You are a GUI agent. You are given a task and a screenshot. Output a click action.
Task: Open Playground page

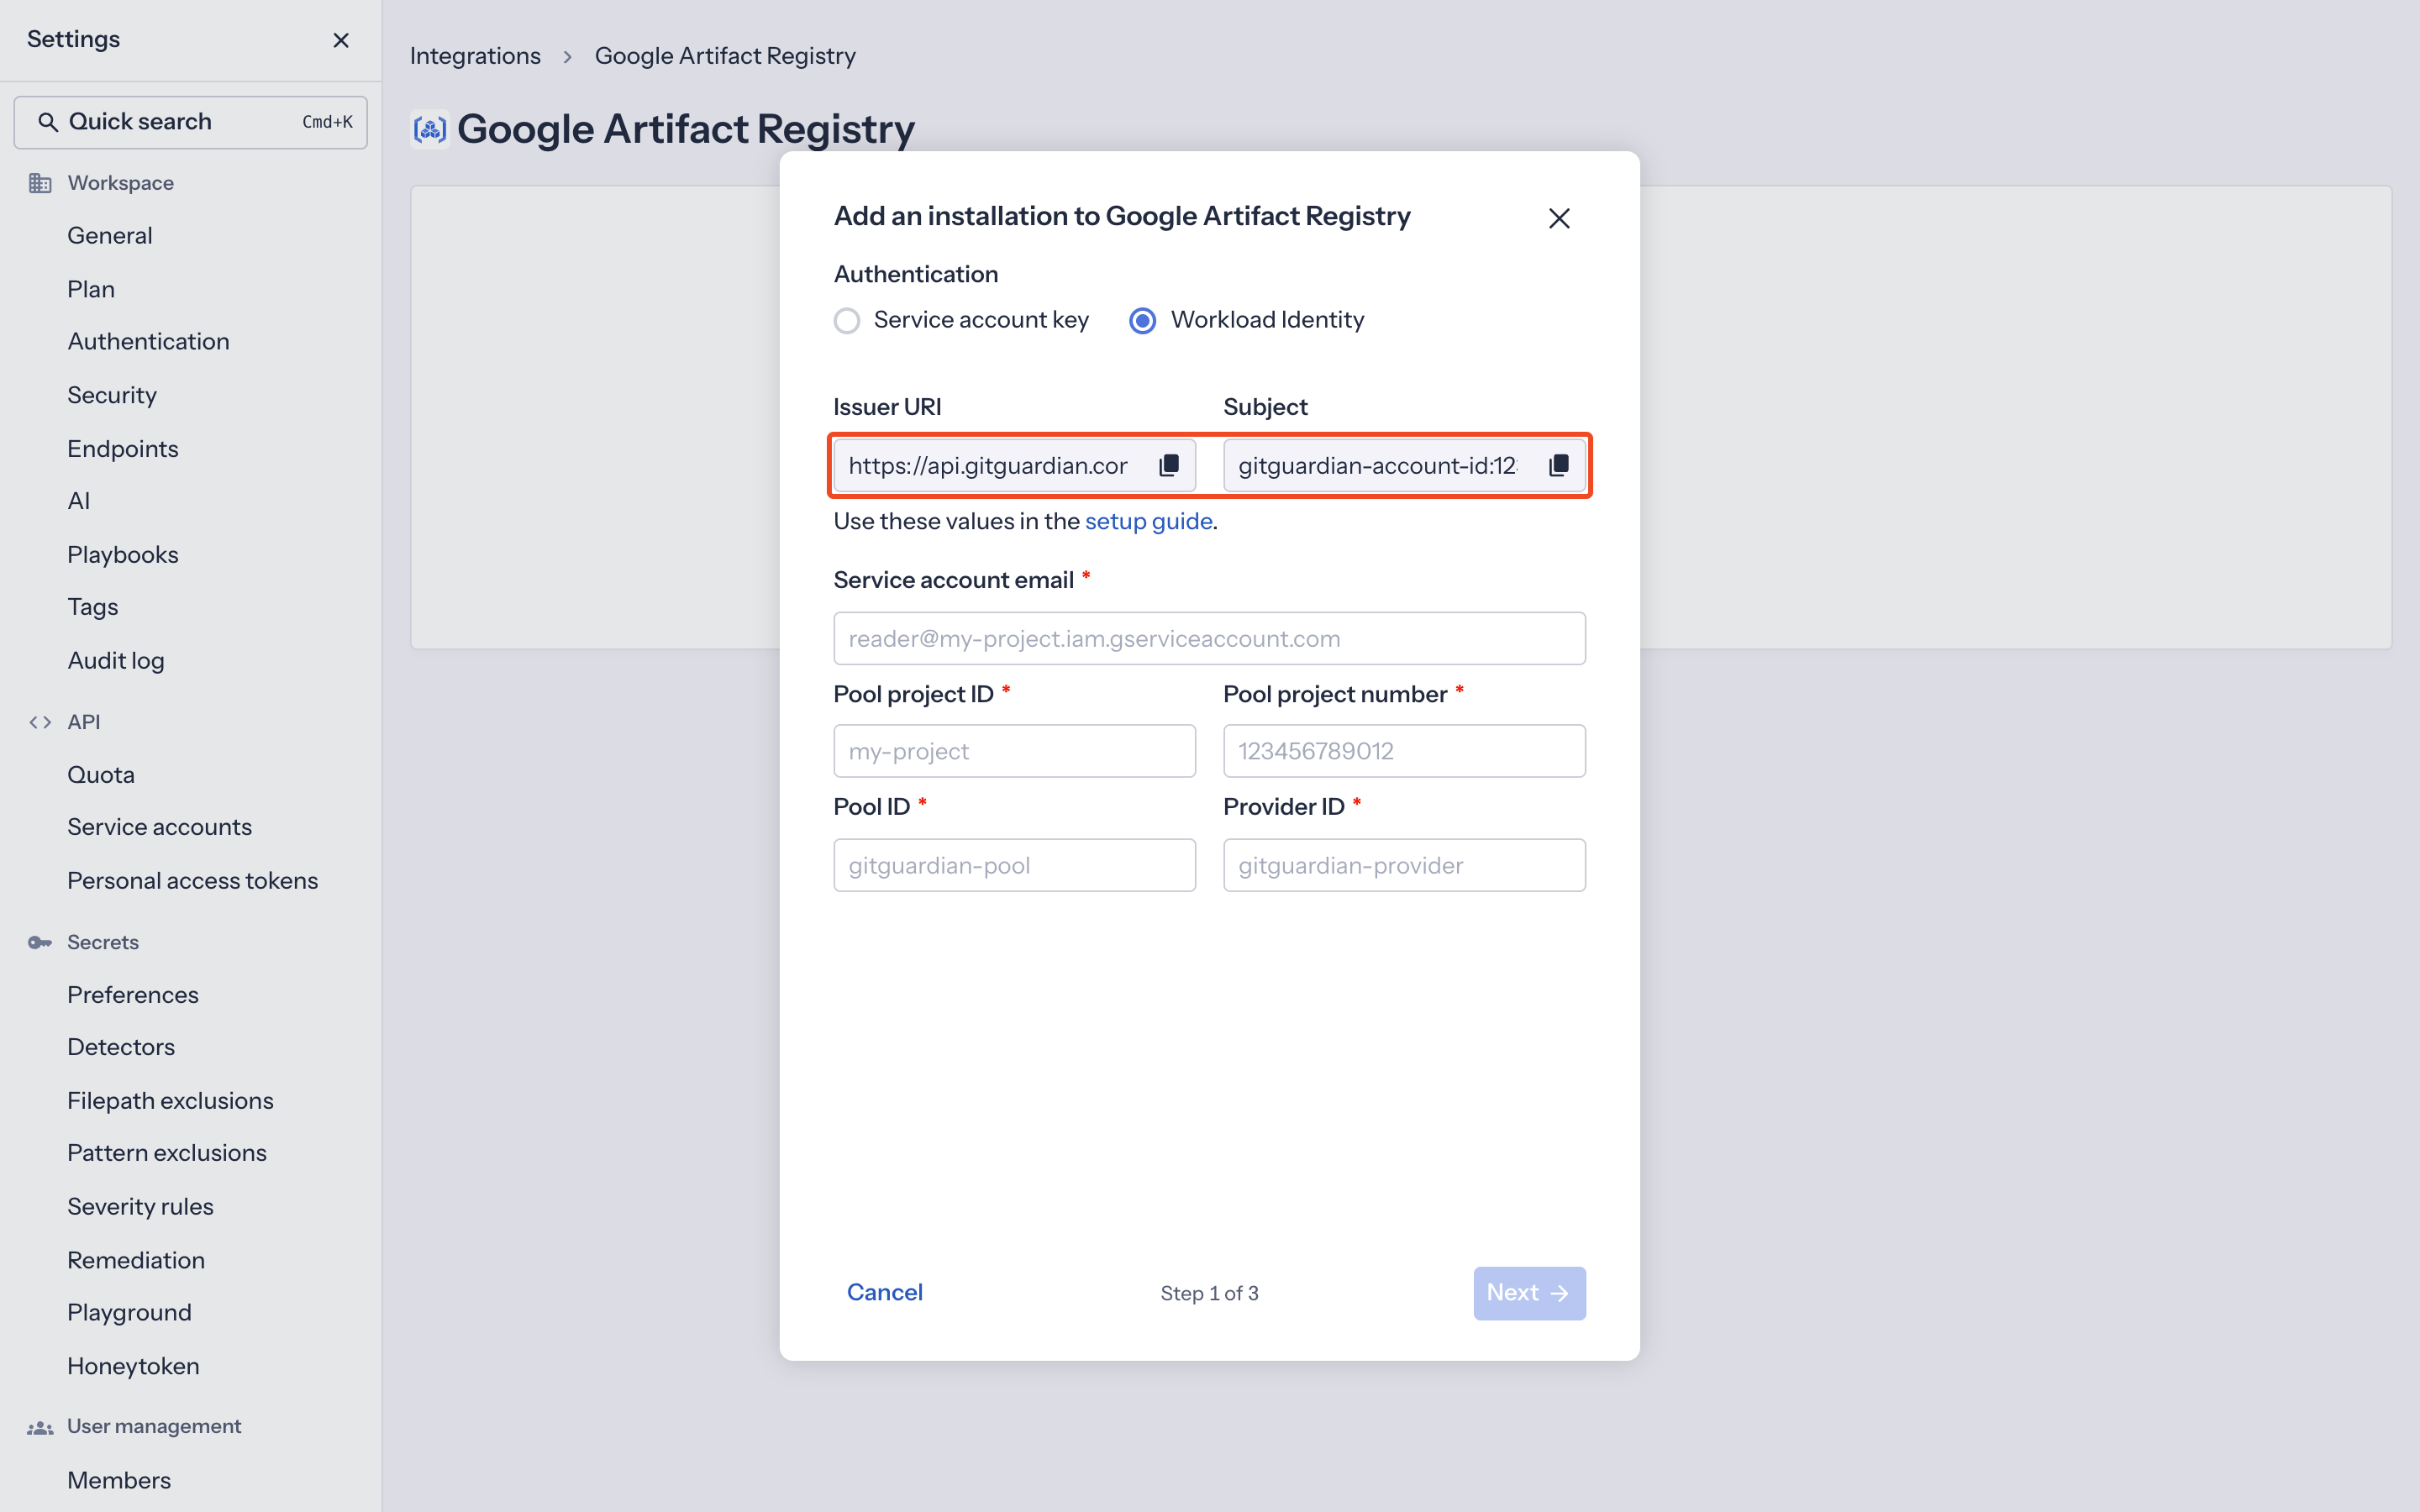pyautogui.click(x=130, y=1313)
